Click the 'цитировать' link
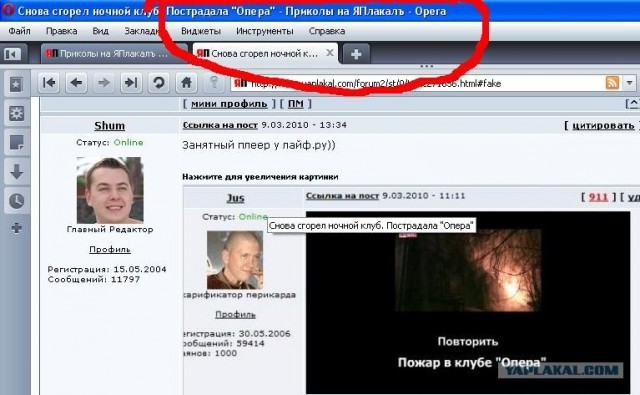Image resolution: width=640 pixels, height=395 pixels. tap(603, 125)
